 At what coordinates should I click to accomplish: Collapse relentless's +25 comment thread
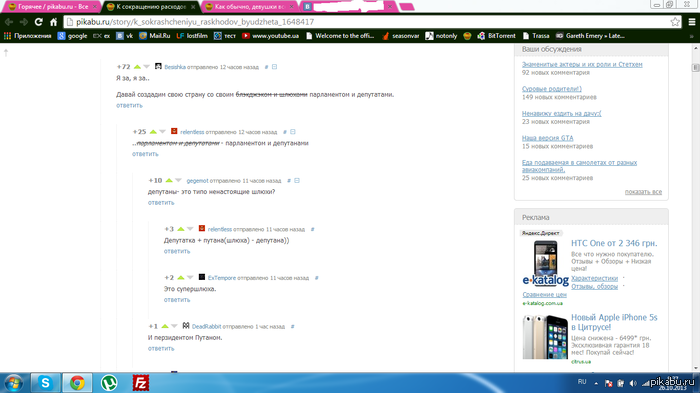coord(293,132)
